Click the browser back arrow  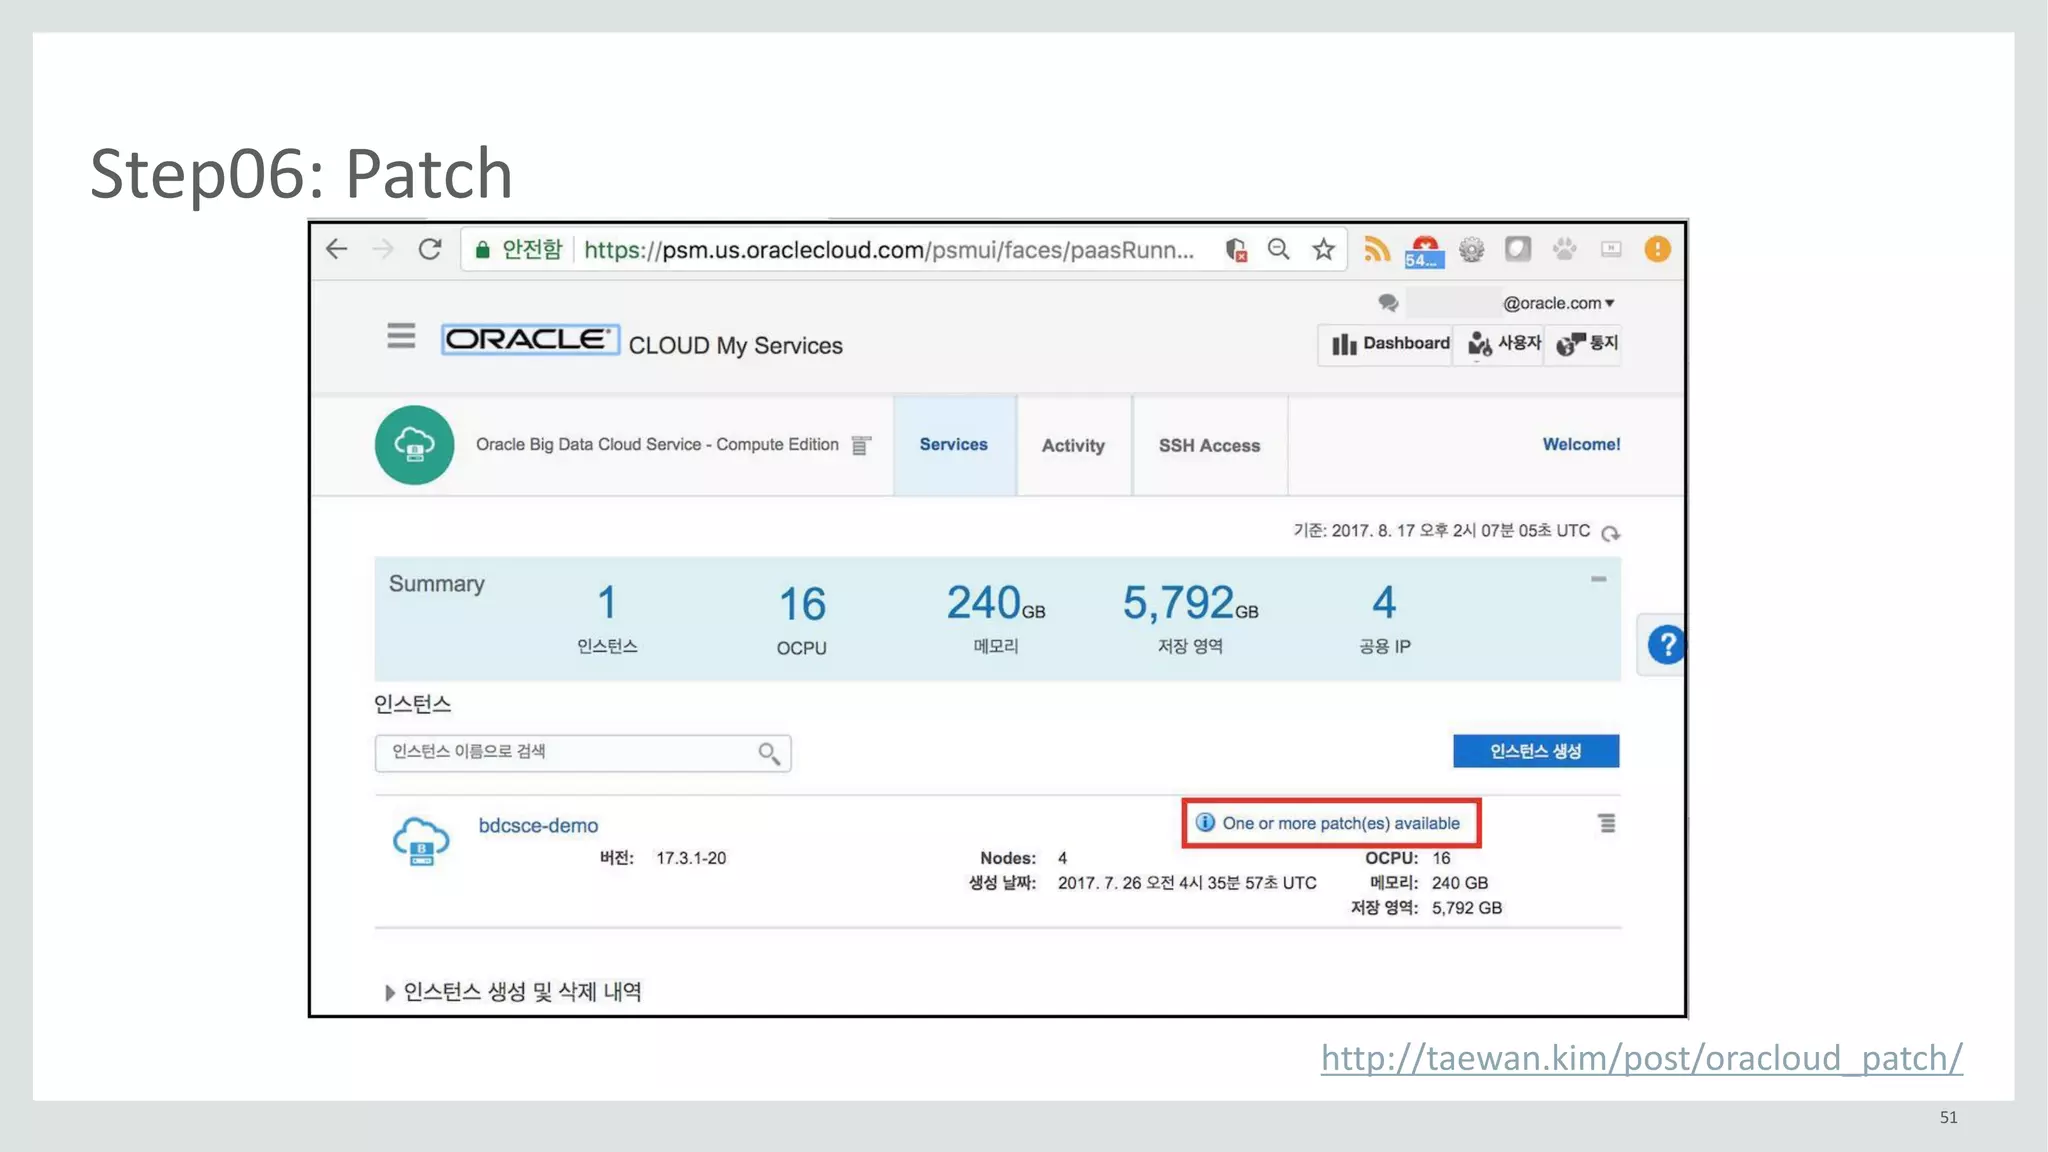(337, 249)
